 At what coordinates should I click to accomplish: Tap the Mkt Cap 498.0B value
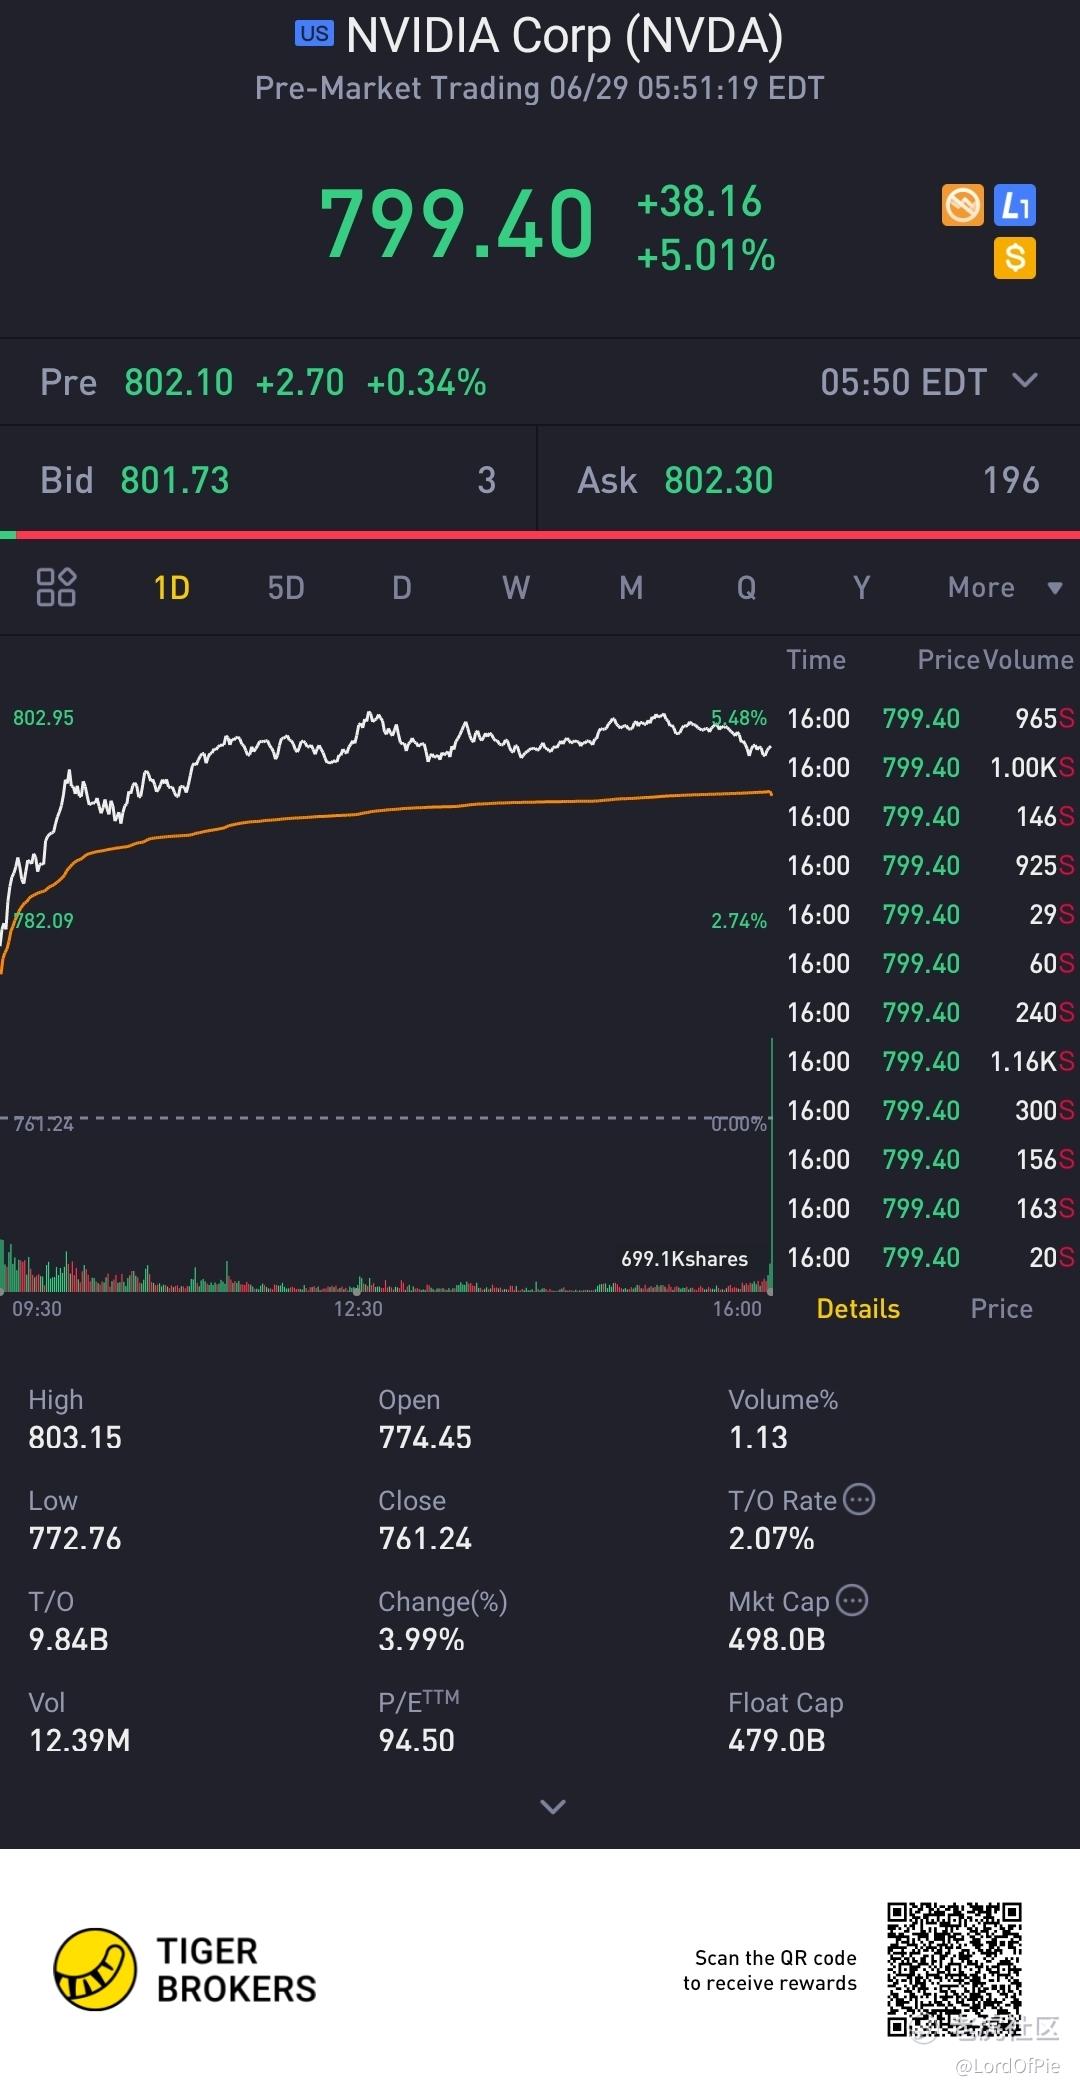777,1639
